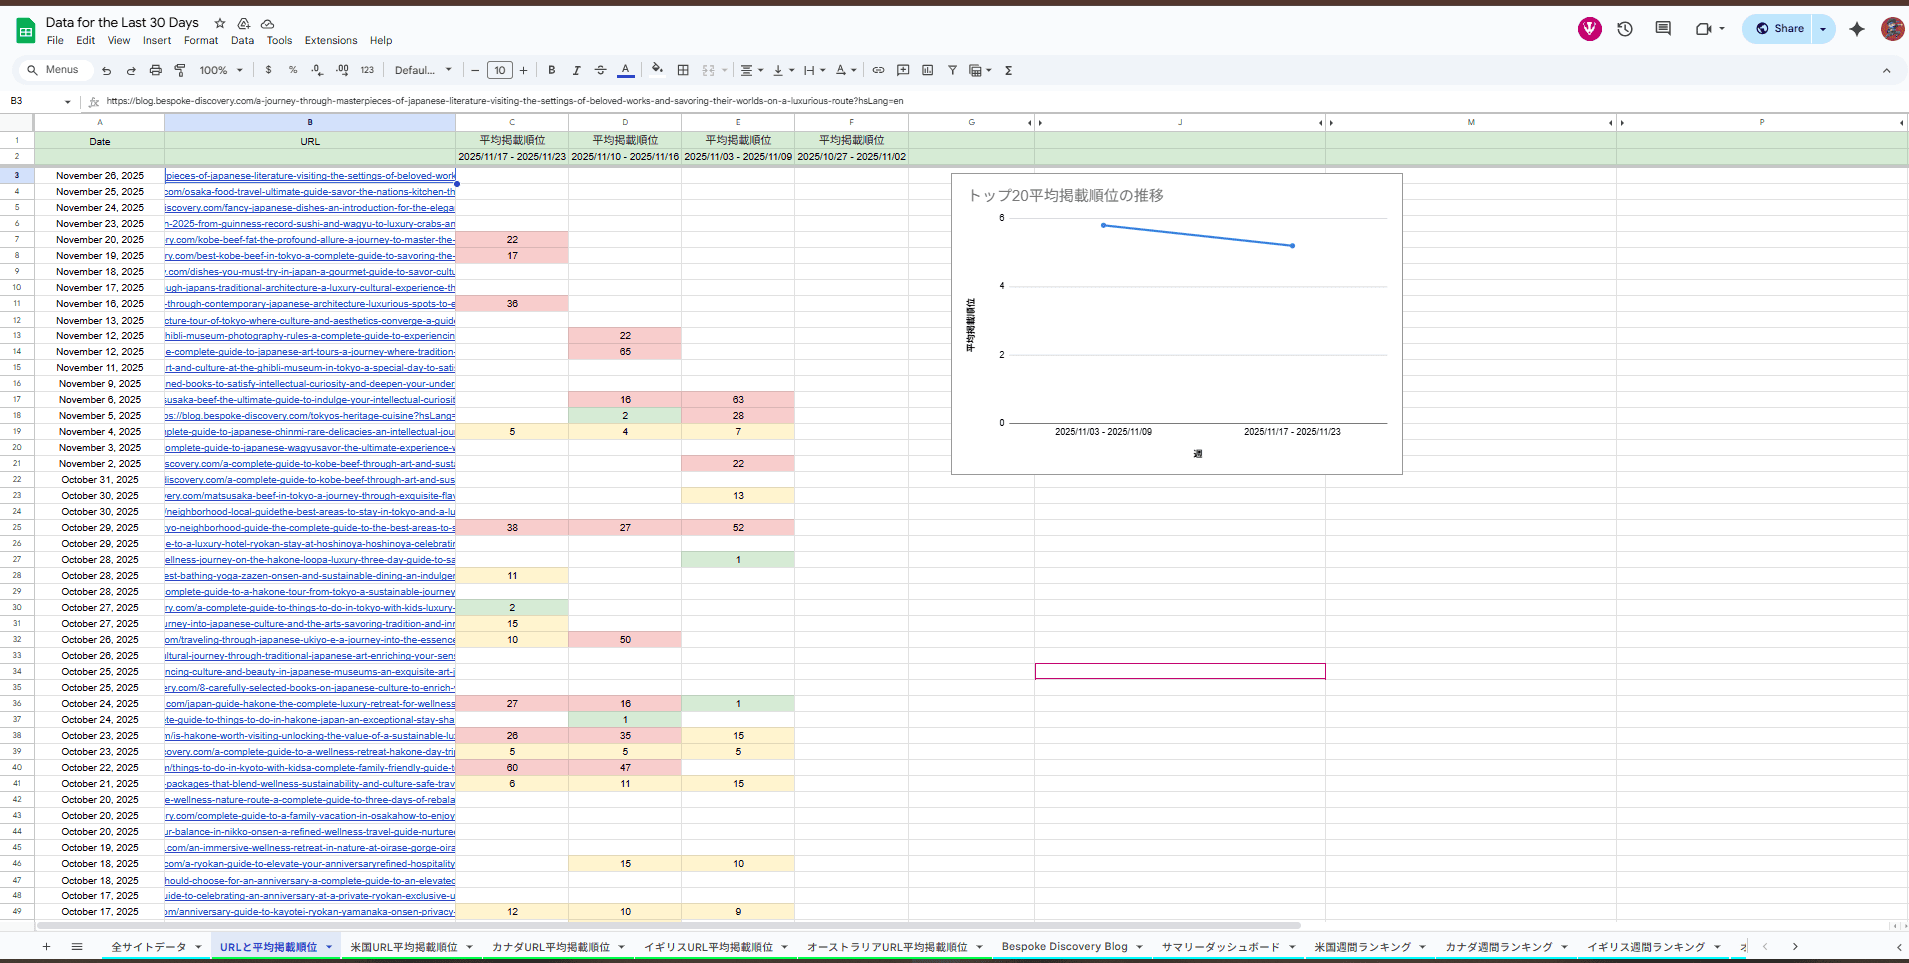Toggle bold formatting
This screenshot has height=963, width=1909.
pos(551,70)
